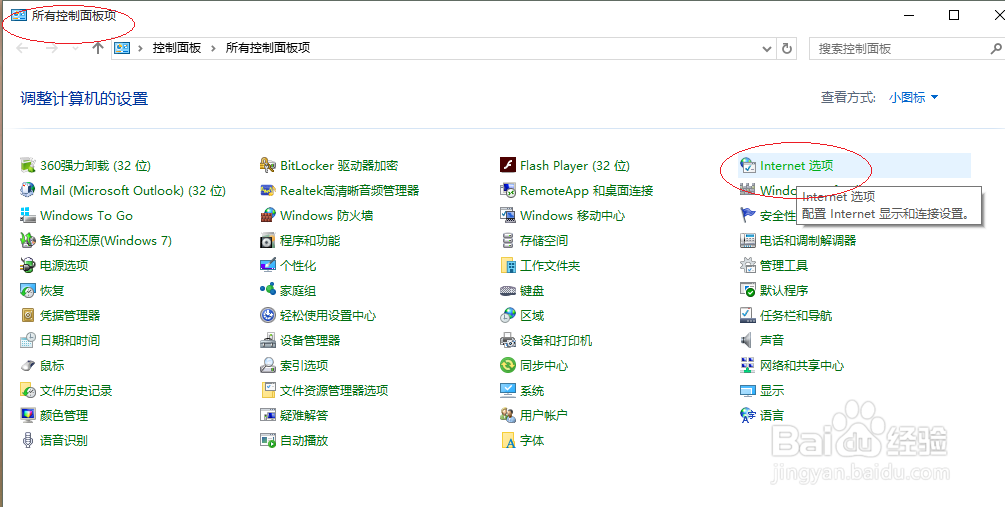Open the 电源选项 icon
The width and height of the screenshot is (1005, 507).
click(28, 265)
